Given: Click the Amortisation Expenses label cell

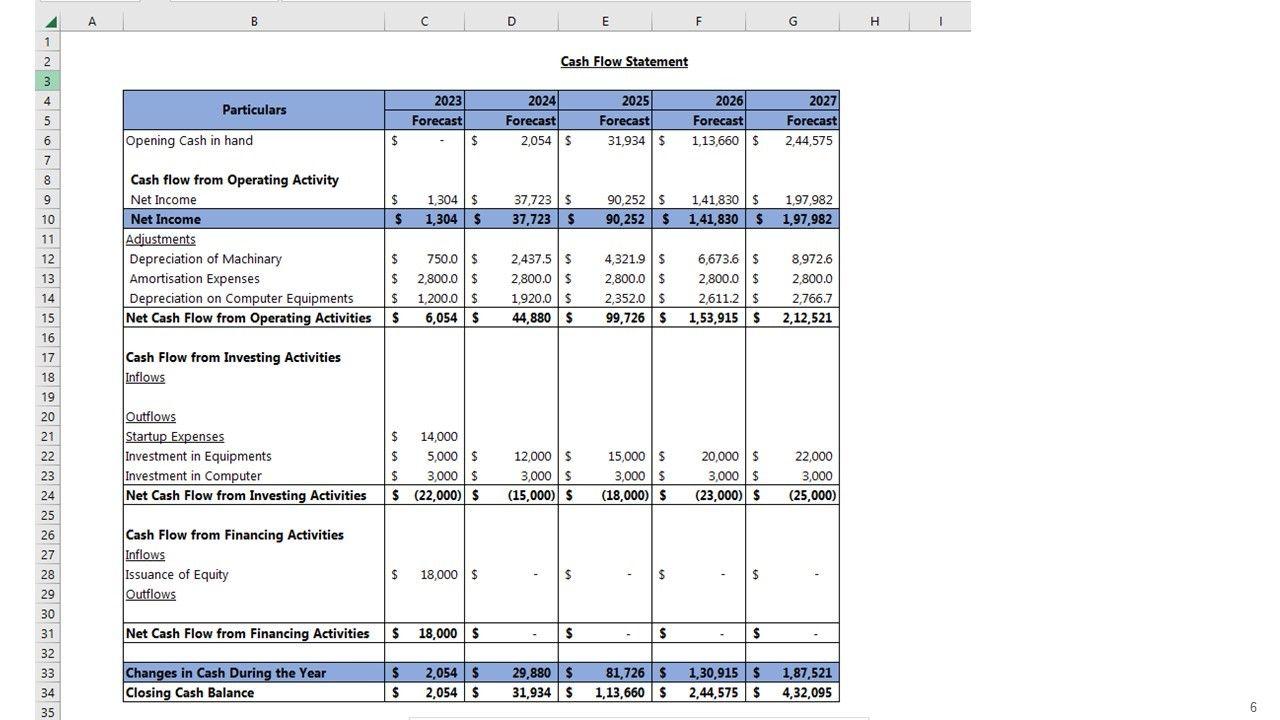Looking at the screenshot, I should pyautogui.click(x=194, y=279).
